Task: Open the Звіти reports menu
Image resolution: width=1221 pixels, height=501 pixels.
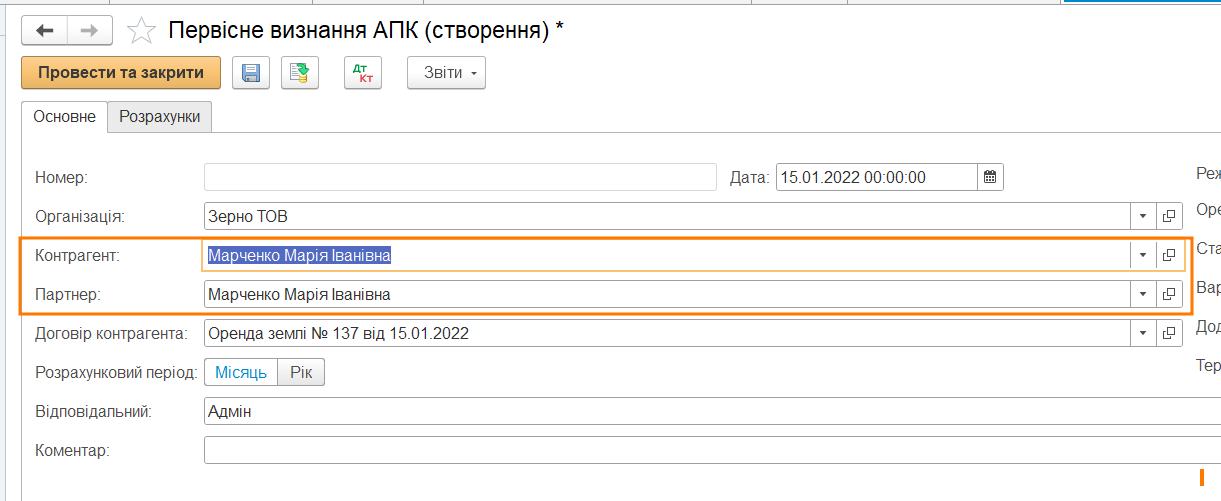Action: tap(446, 73)
